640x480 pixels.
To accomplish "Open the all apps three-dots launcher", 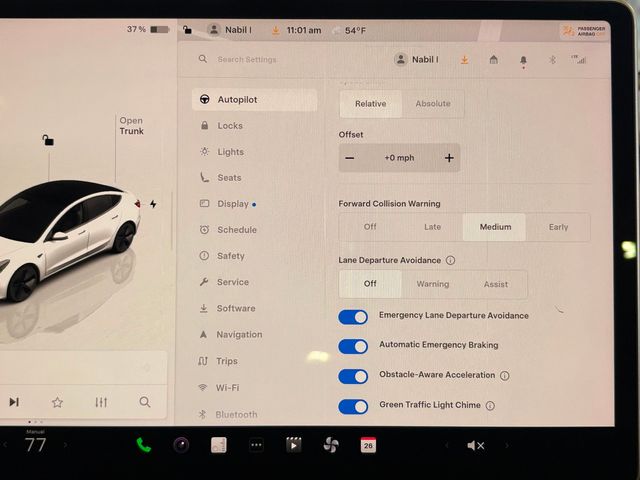I will click(256, 445).
